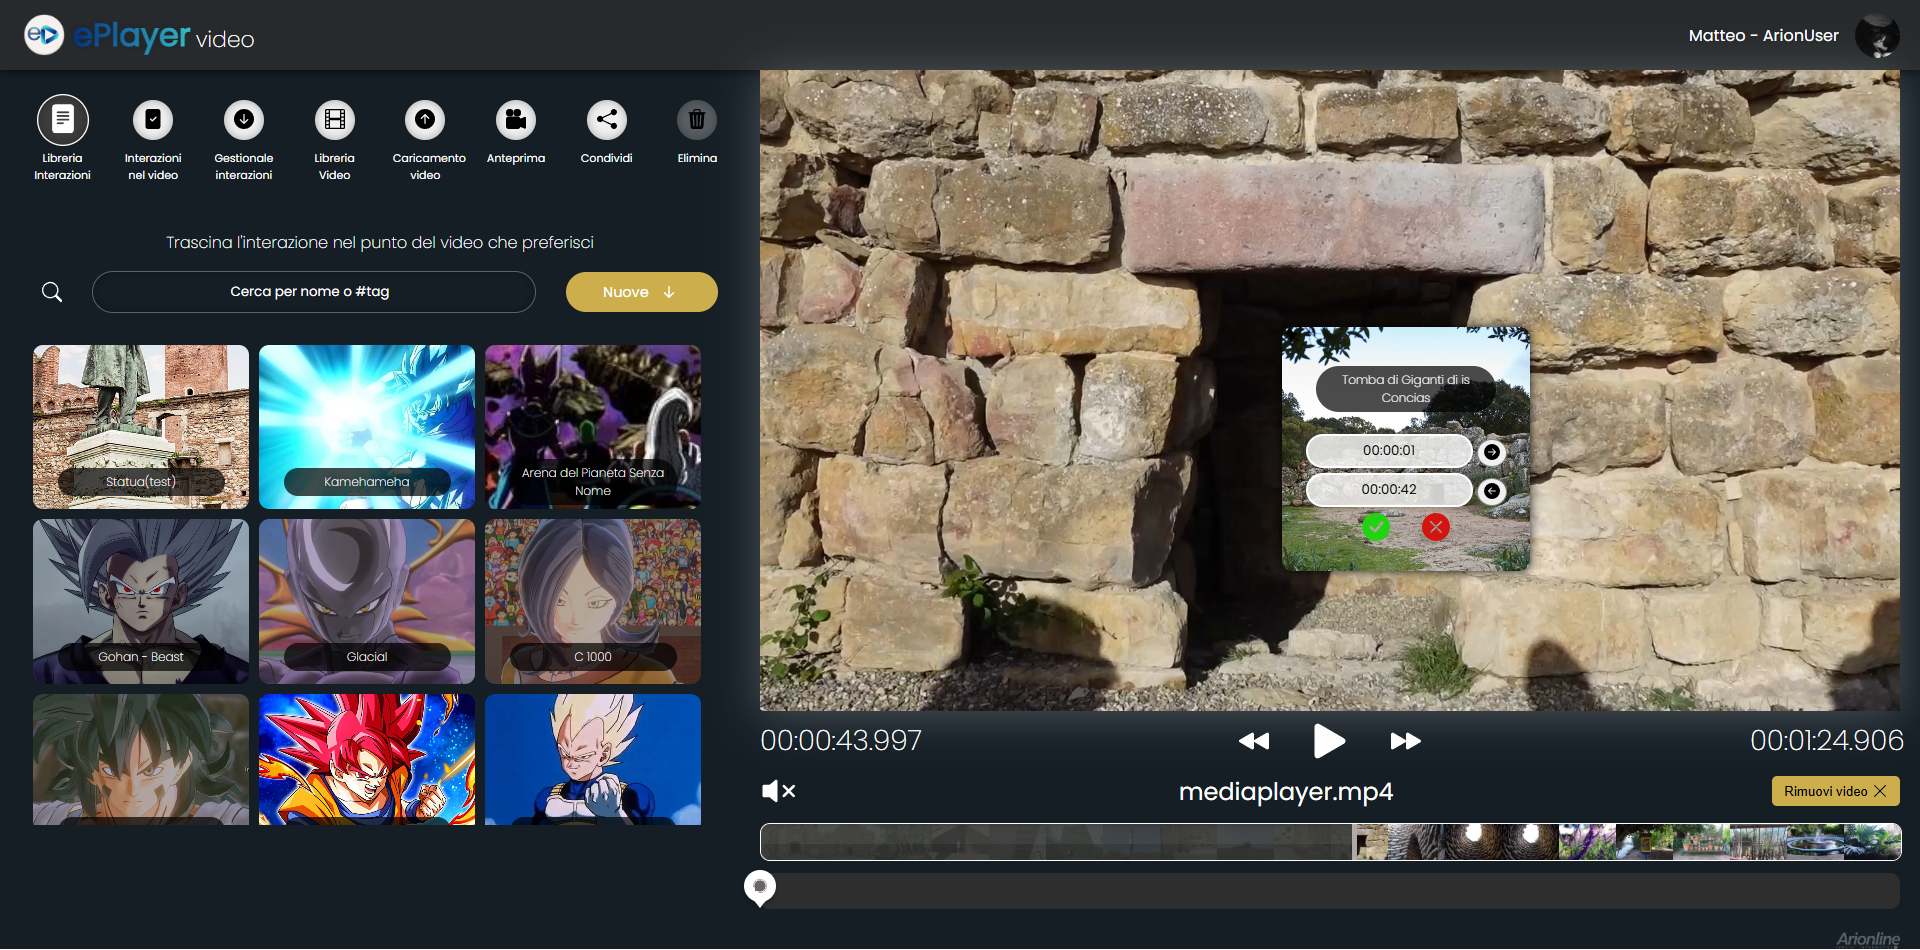Unmute the video audio
1920x950 pixels.
pos(778,791)
